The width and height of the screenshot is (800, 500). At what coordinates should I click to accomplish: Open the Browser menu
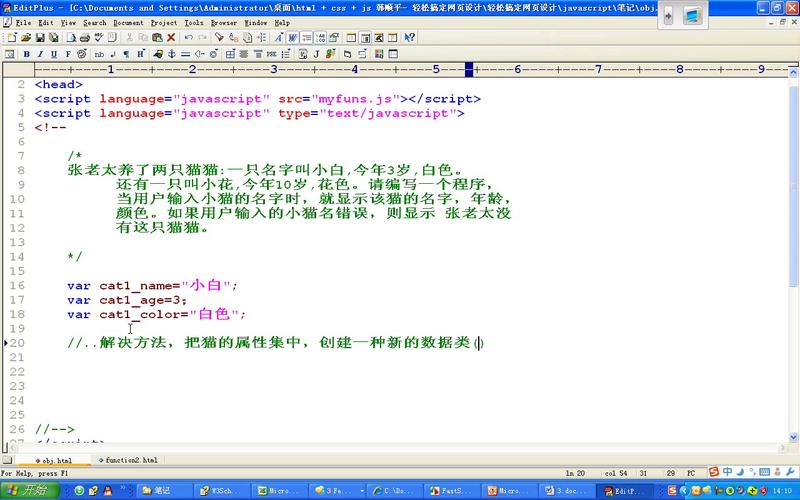[x=223, y=23]
